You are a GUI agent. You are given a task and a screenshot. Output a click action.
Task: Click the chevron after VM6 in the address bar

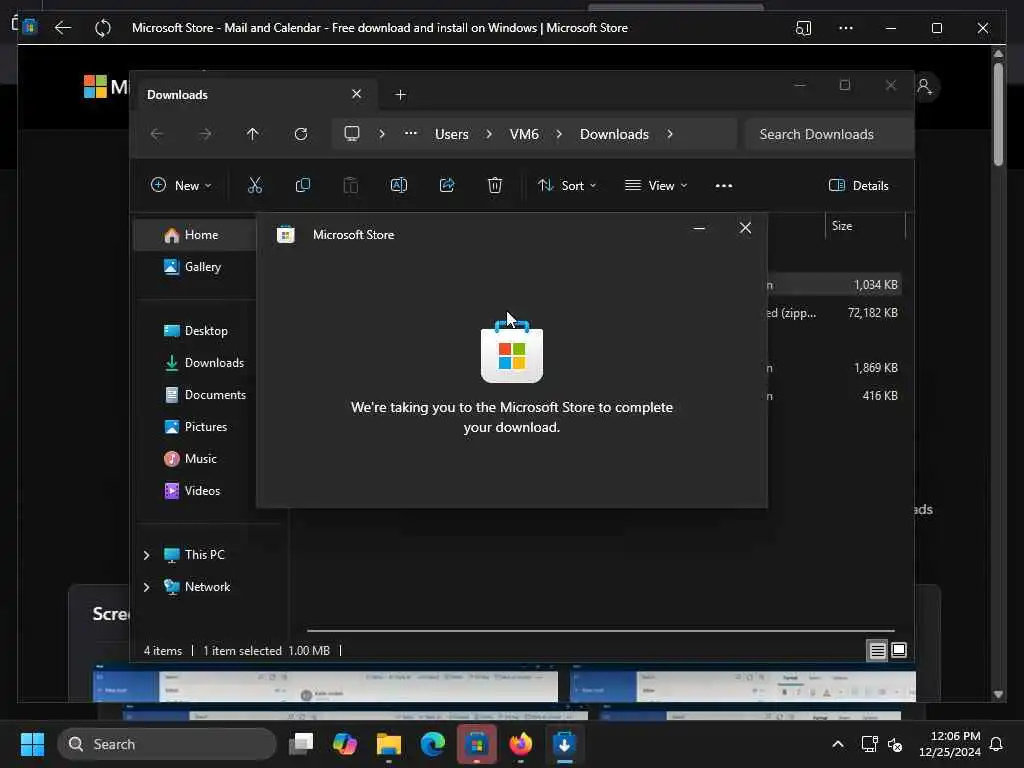(x=559, y=134)
